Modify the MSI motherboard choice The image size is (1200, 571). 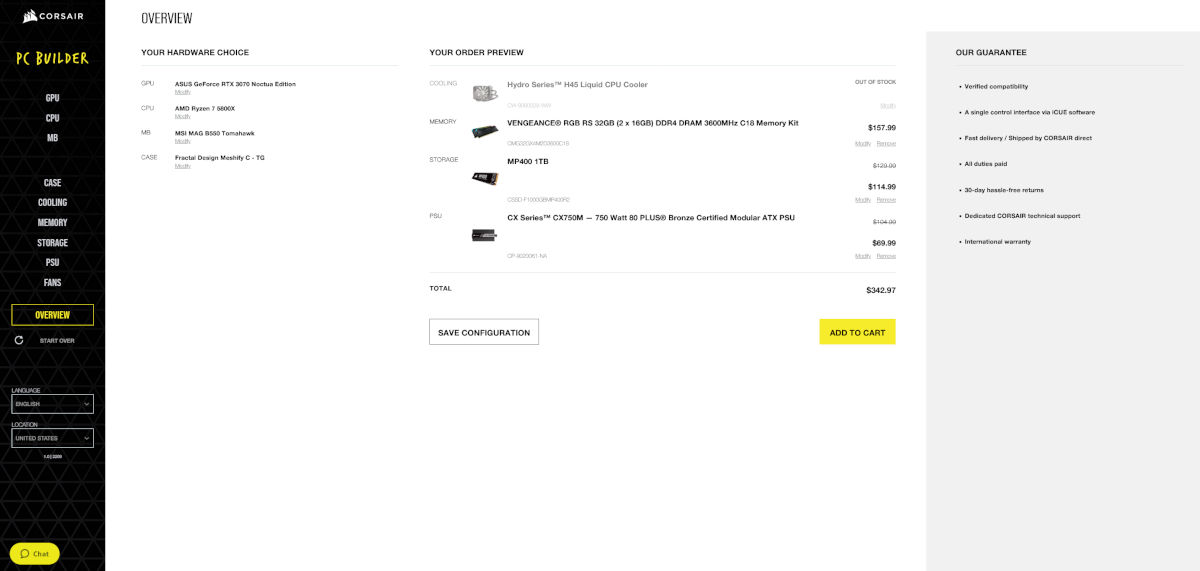pos(183,141)
